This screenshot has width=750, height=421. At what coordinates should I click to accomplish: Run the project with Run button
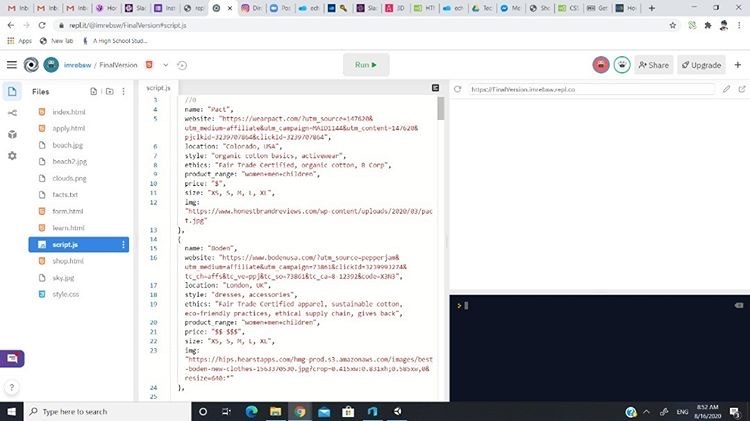(366, 65)
